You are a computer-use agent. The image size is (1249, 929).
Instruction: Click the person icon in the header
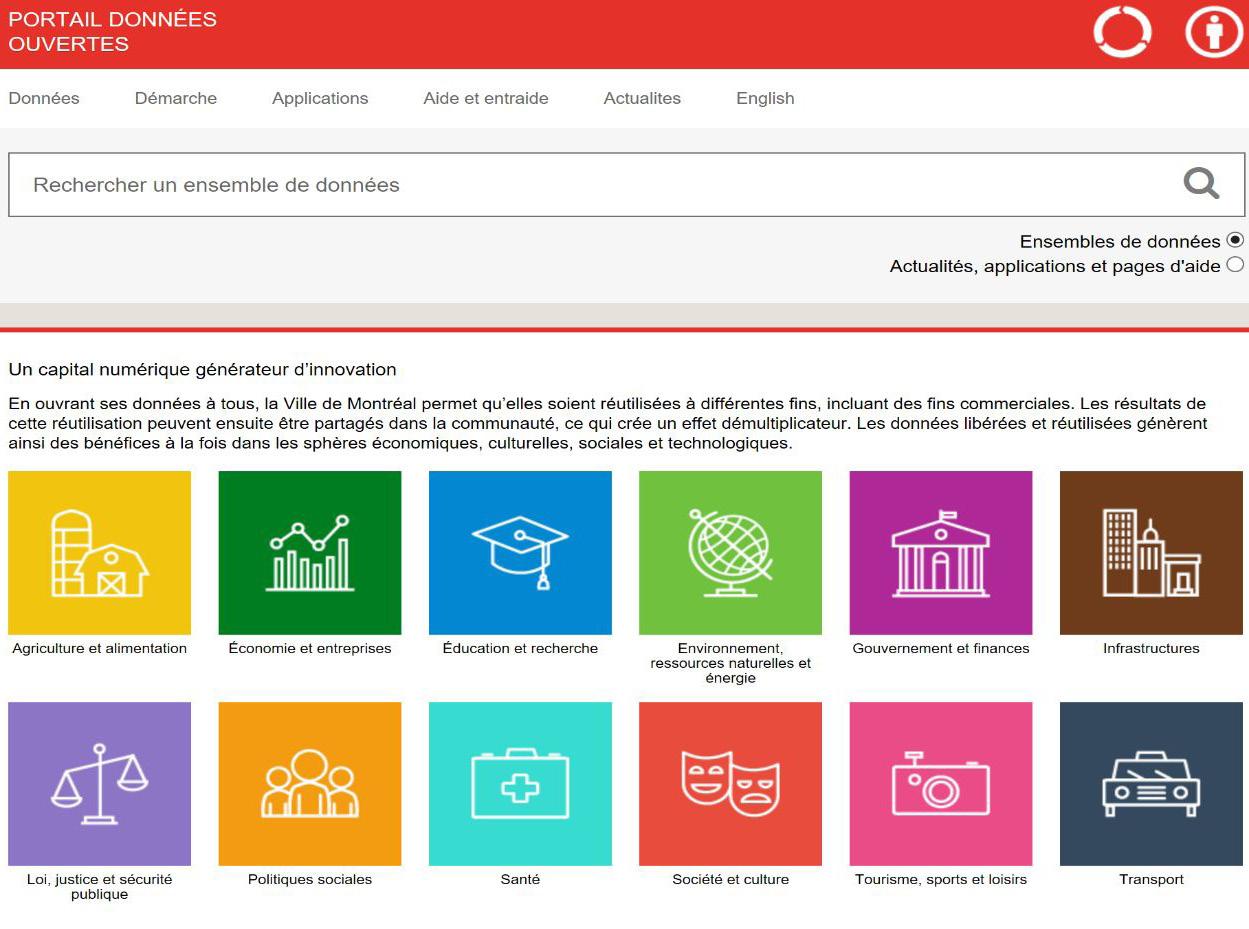[x=1214, y=32]
